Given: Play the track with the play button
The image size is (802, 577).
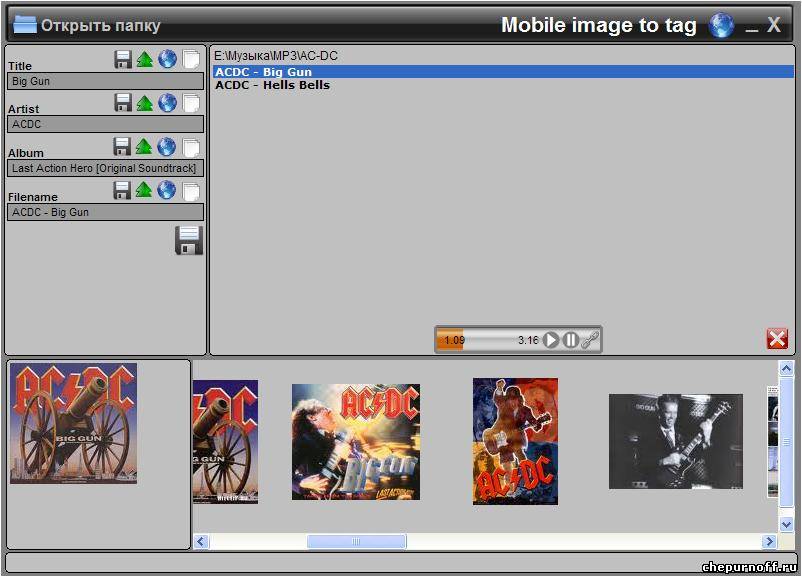Looking at the screenshot, I should pos(551,340).
